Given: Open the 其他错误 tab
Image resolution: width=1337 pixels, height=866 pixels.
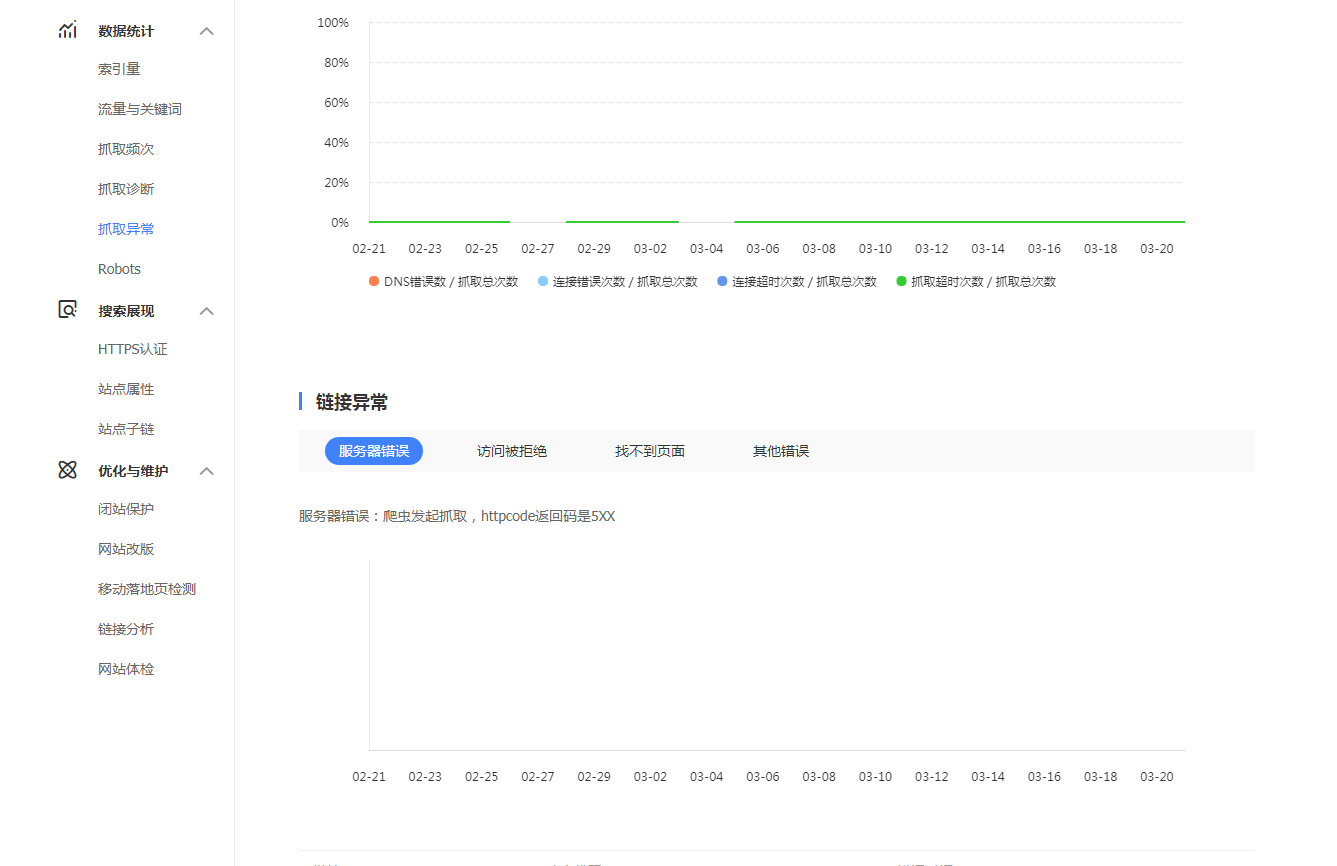Looking at the screenshot, I should coord(781,451).
